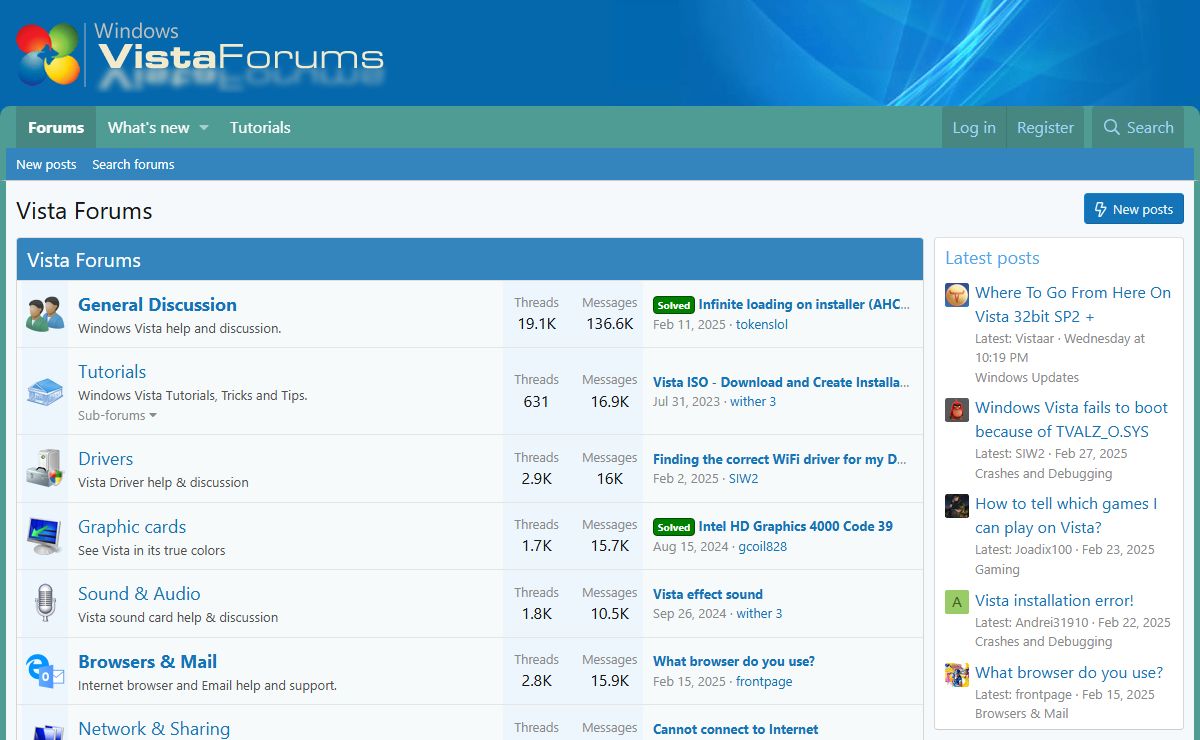
Task: Click the Tutorials forum icon
Action: (x=45, y=391)
